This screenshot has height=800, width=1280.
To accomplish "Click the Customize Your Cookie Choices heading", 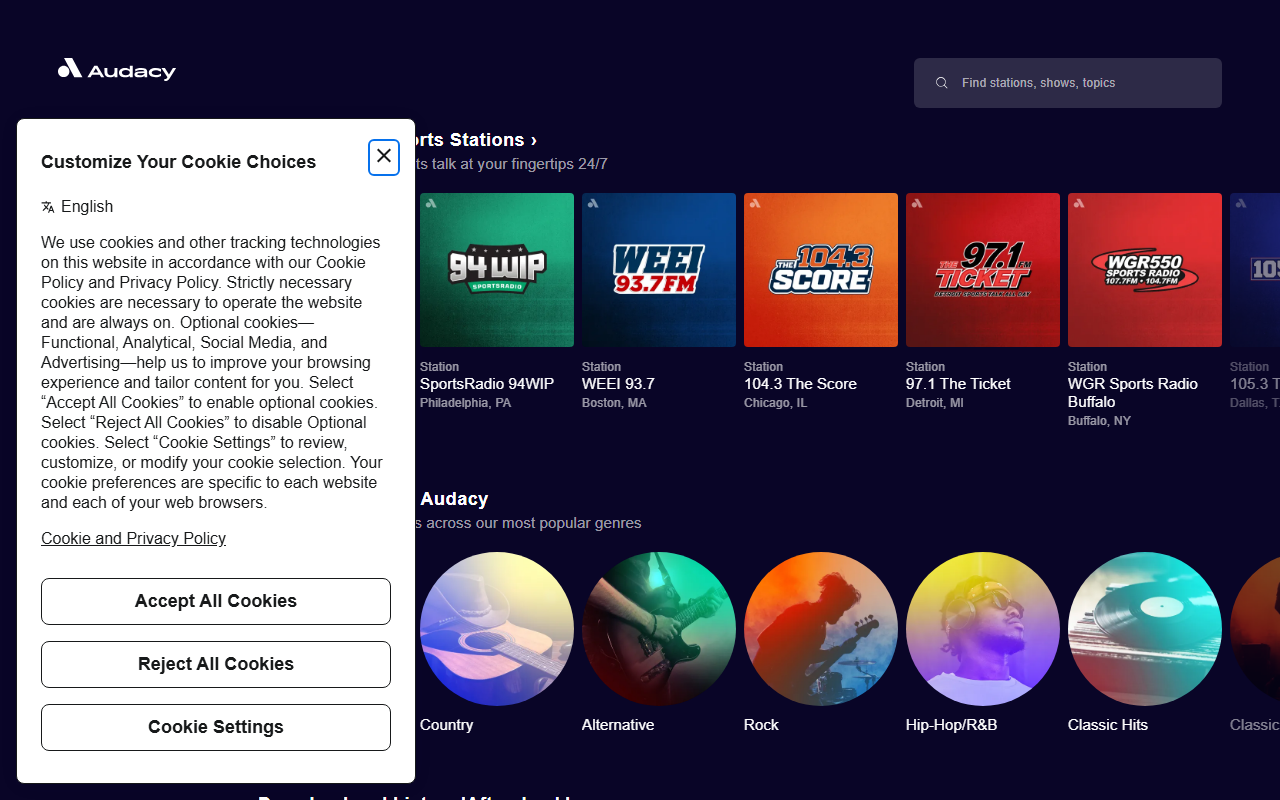I will point(179,162).
